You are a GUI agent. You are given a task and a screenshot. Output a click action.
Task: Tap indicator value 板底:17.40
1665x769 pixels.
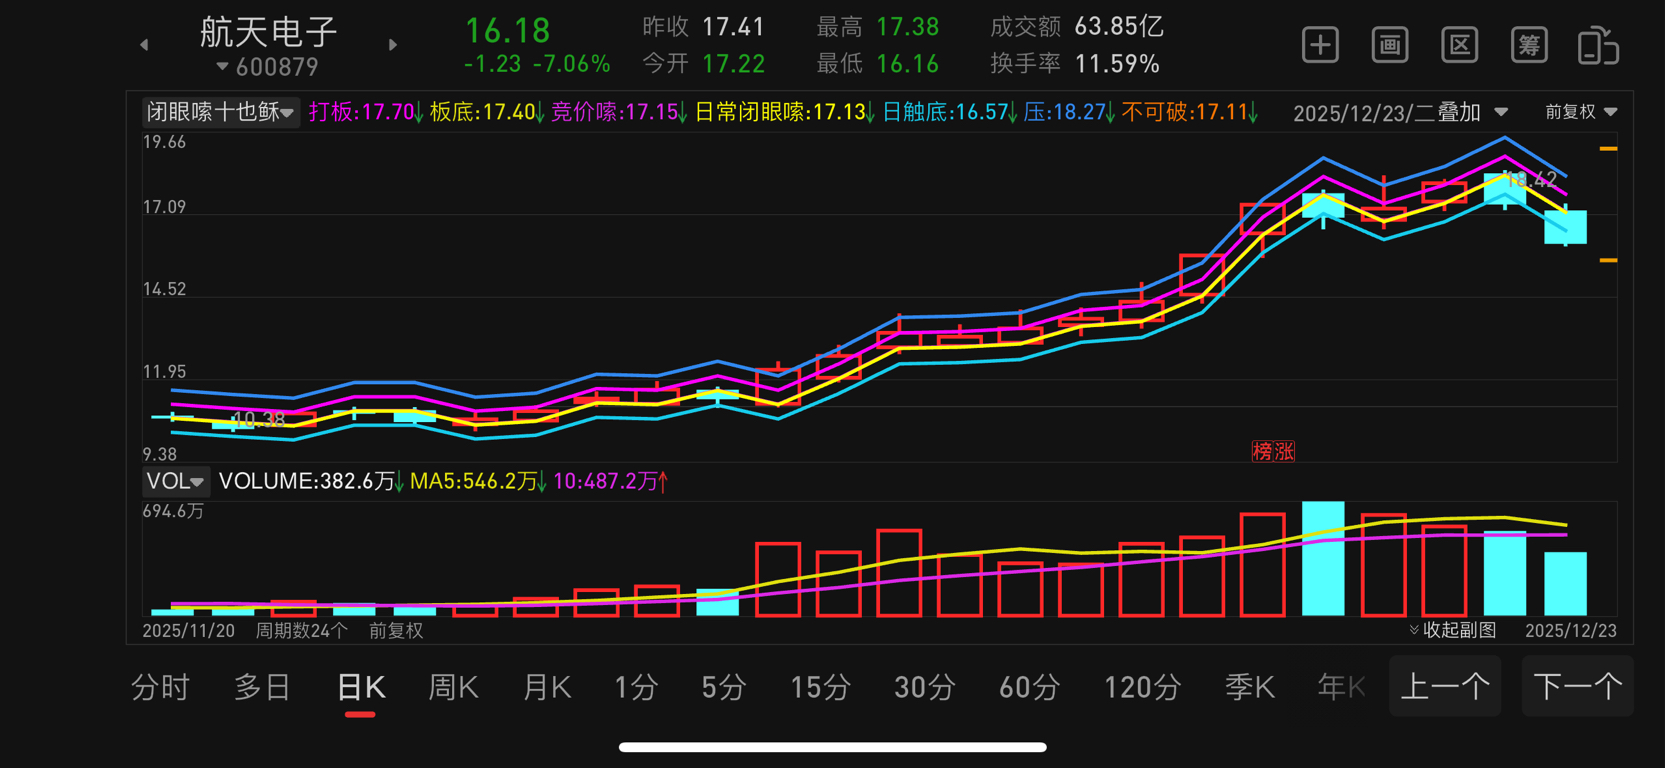pos(487,112)
